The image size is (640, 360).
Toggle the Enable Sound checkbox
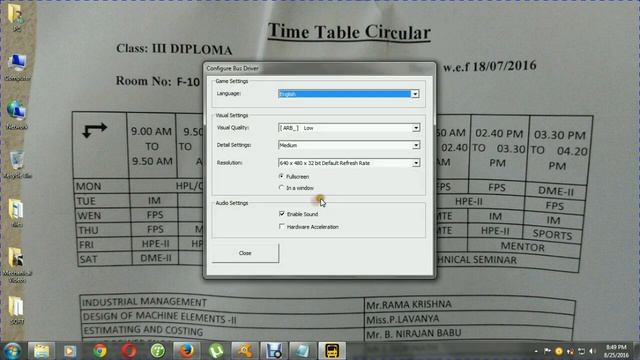point(282,214)
